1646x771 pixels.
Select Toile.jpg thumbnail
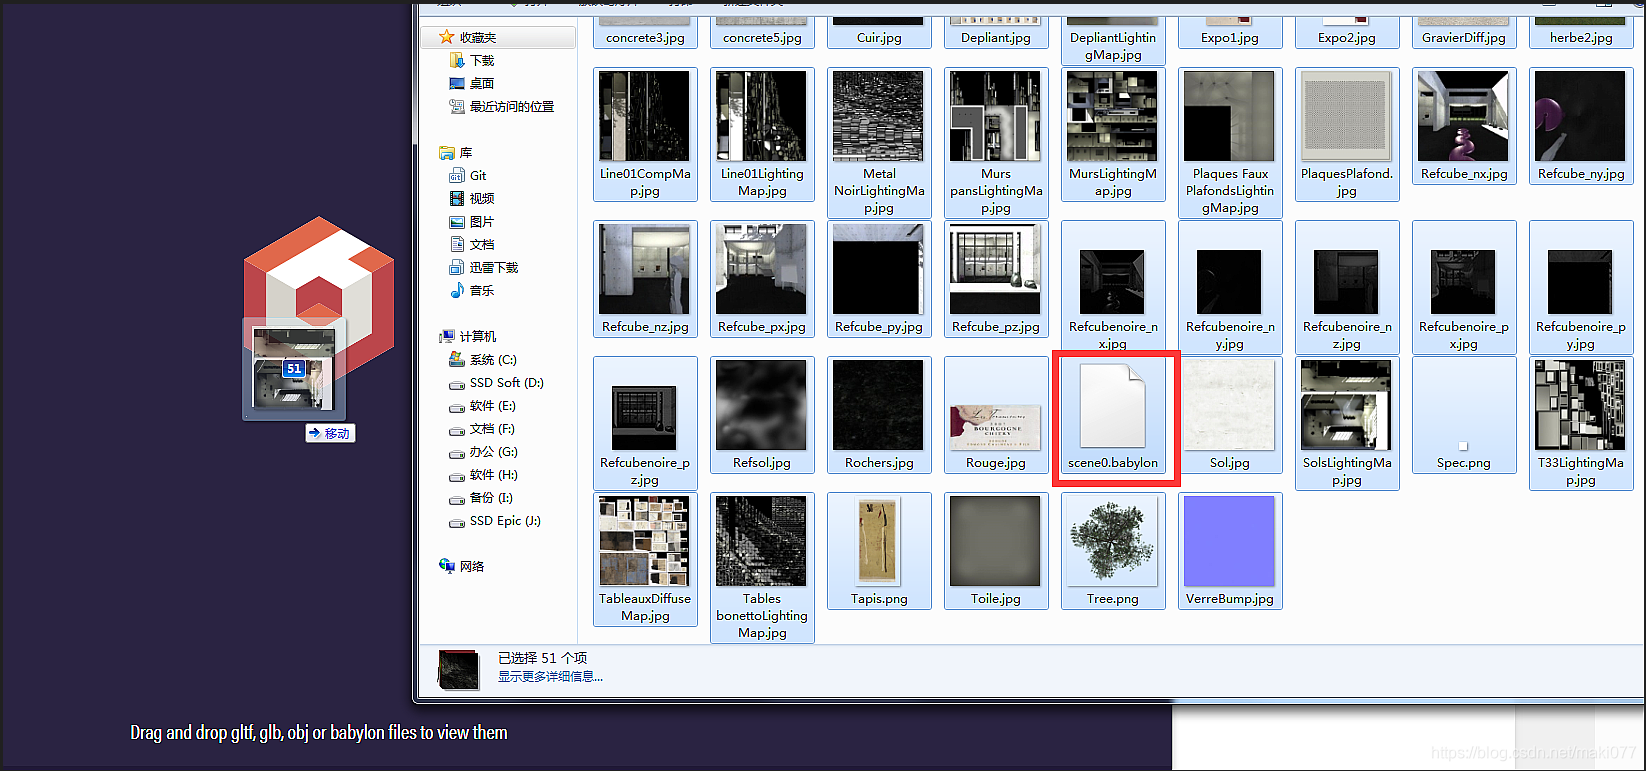995,541
